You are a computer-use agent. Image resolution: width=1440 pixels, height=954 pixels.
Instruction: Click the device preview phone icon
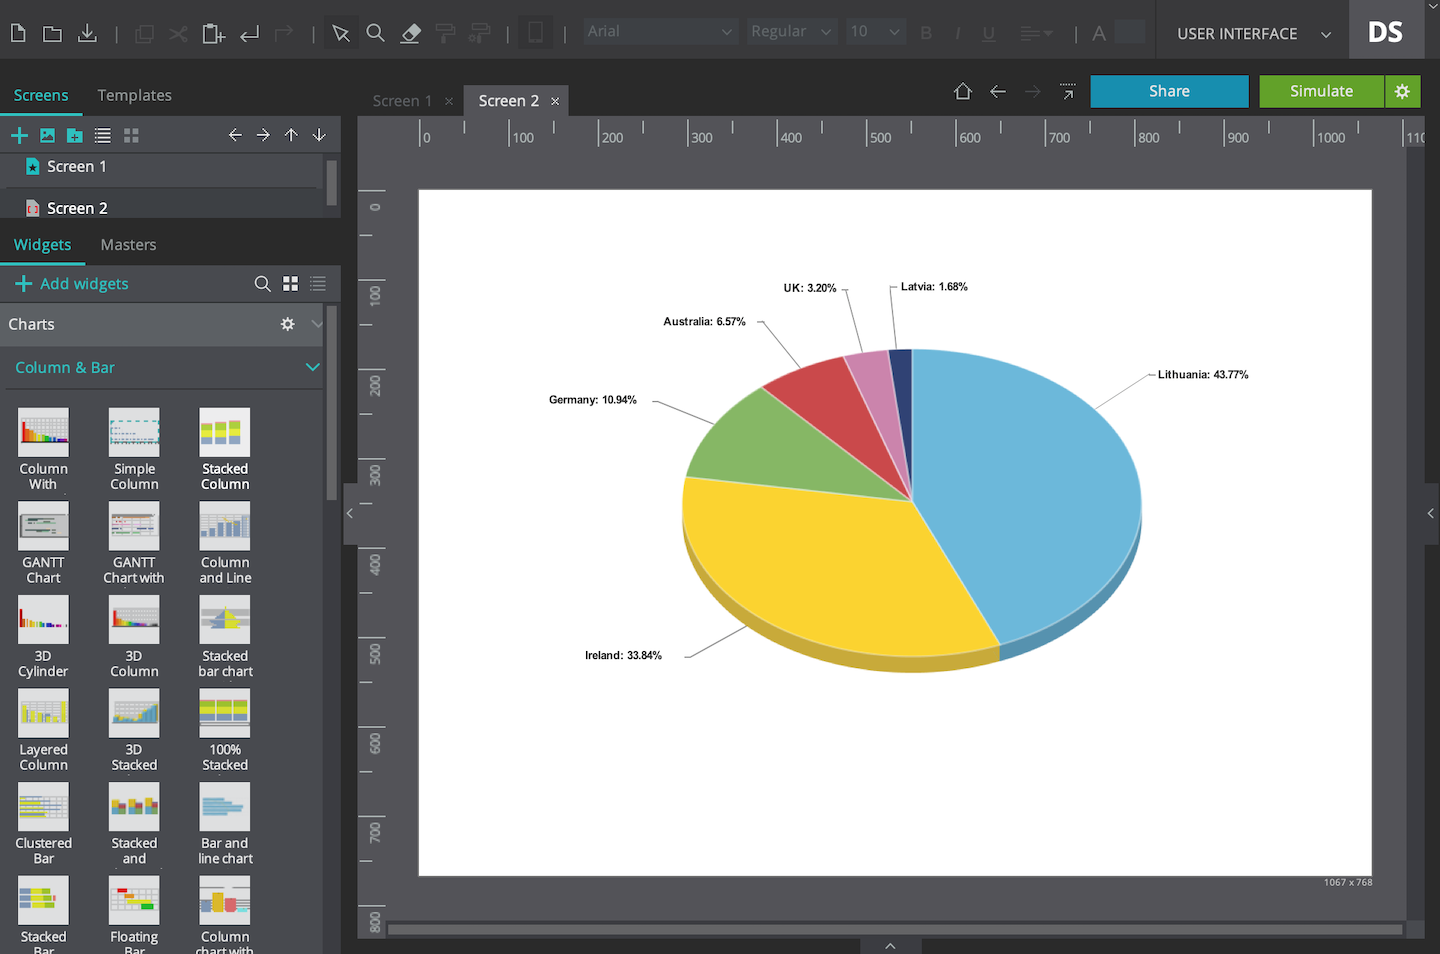click(535, 33)
